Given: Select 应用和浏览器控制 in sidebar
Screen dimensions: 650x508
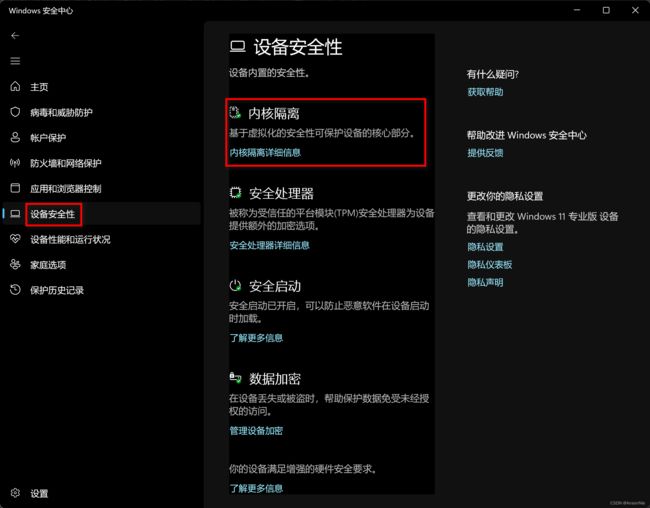Looking at the screenshot, I should tap(65, 189).
